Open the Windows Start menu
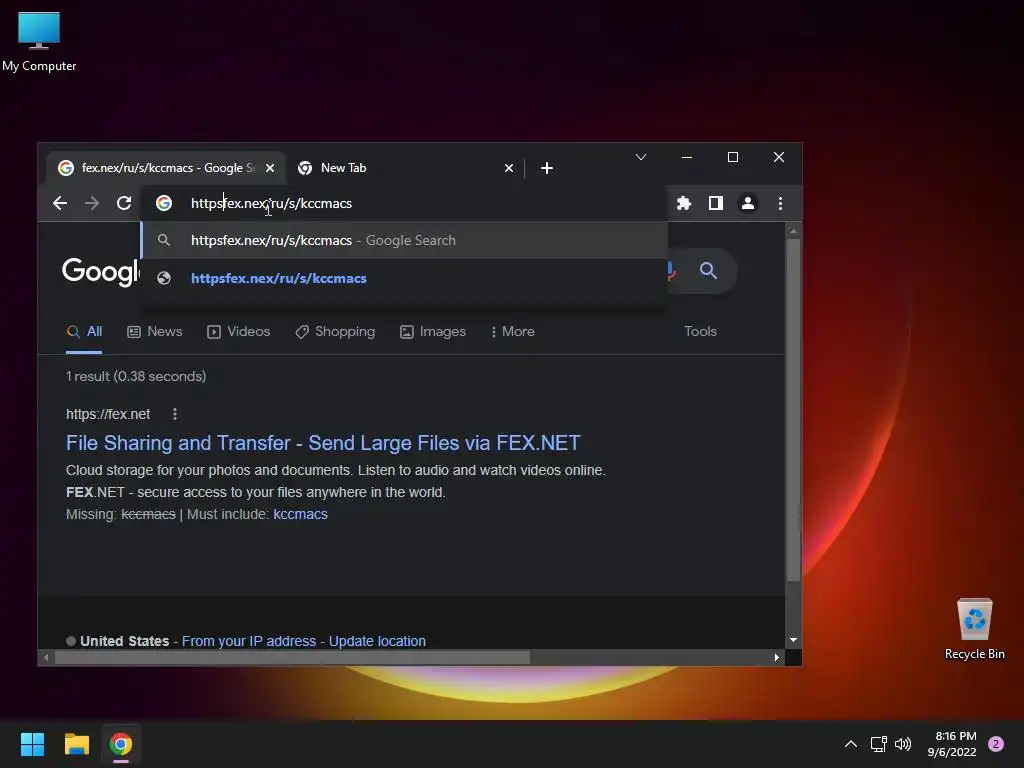Screen dimensions: 1024x768 coord(32,744)
